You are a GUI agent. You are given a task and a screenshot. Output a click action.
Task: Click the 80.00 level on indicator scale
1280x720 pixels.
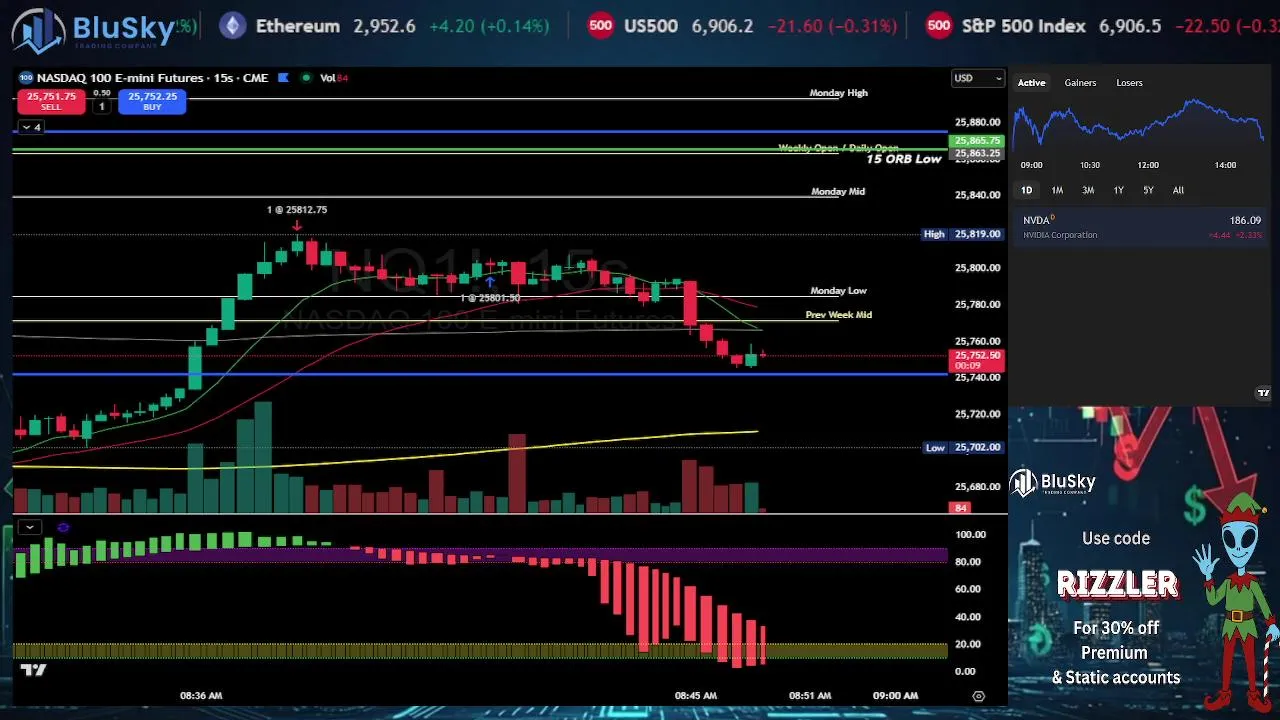[x=968, y=562]
